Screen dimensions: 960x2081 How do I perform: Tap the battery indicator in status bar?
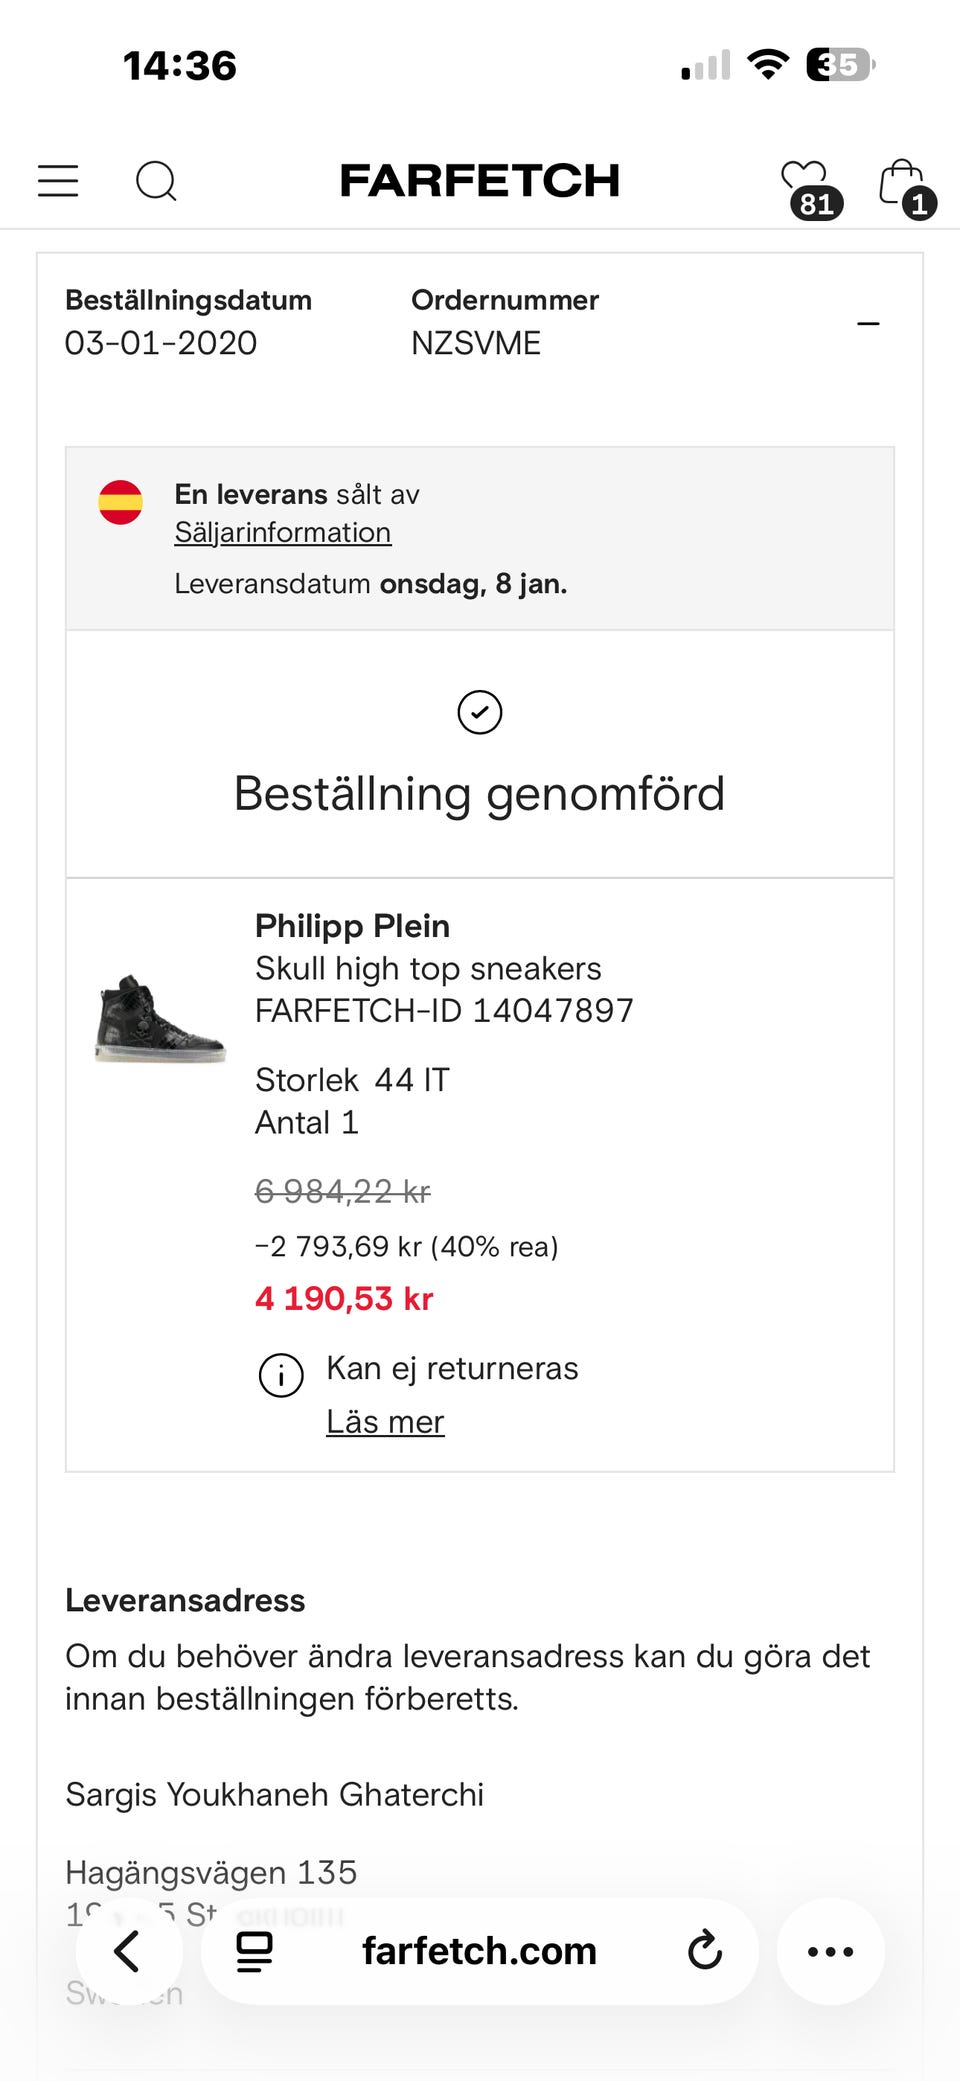[x=840, y=65]
